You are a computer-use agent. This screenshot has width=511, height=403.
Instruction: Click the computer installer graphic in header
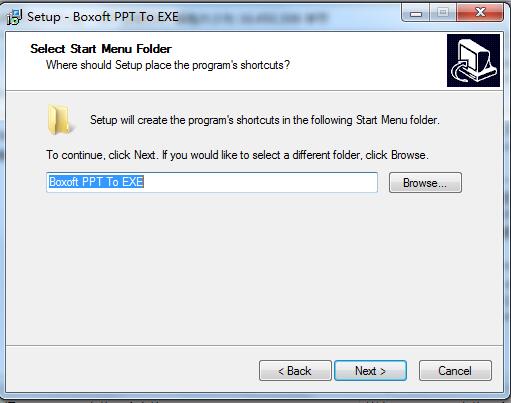point(473,60)
